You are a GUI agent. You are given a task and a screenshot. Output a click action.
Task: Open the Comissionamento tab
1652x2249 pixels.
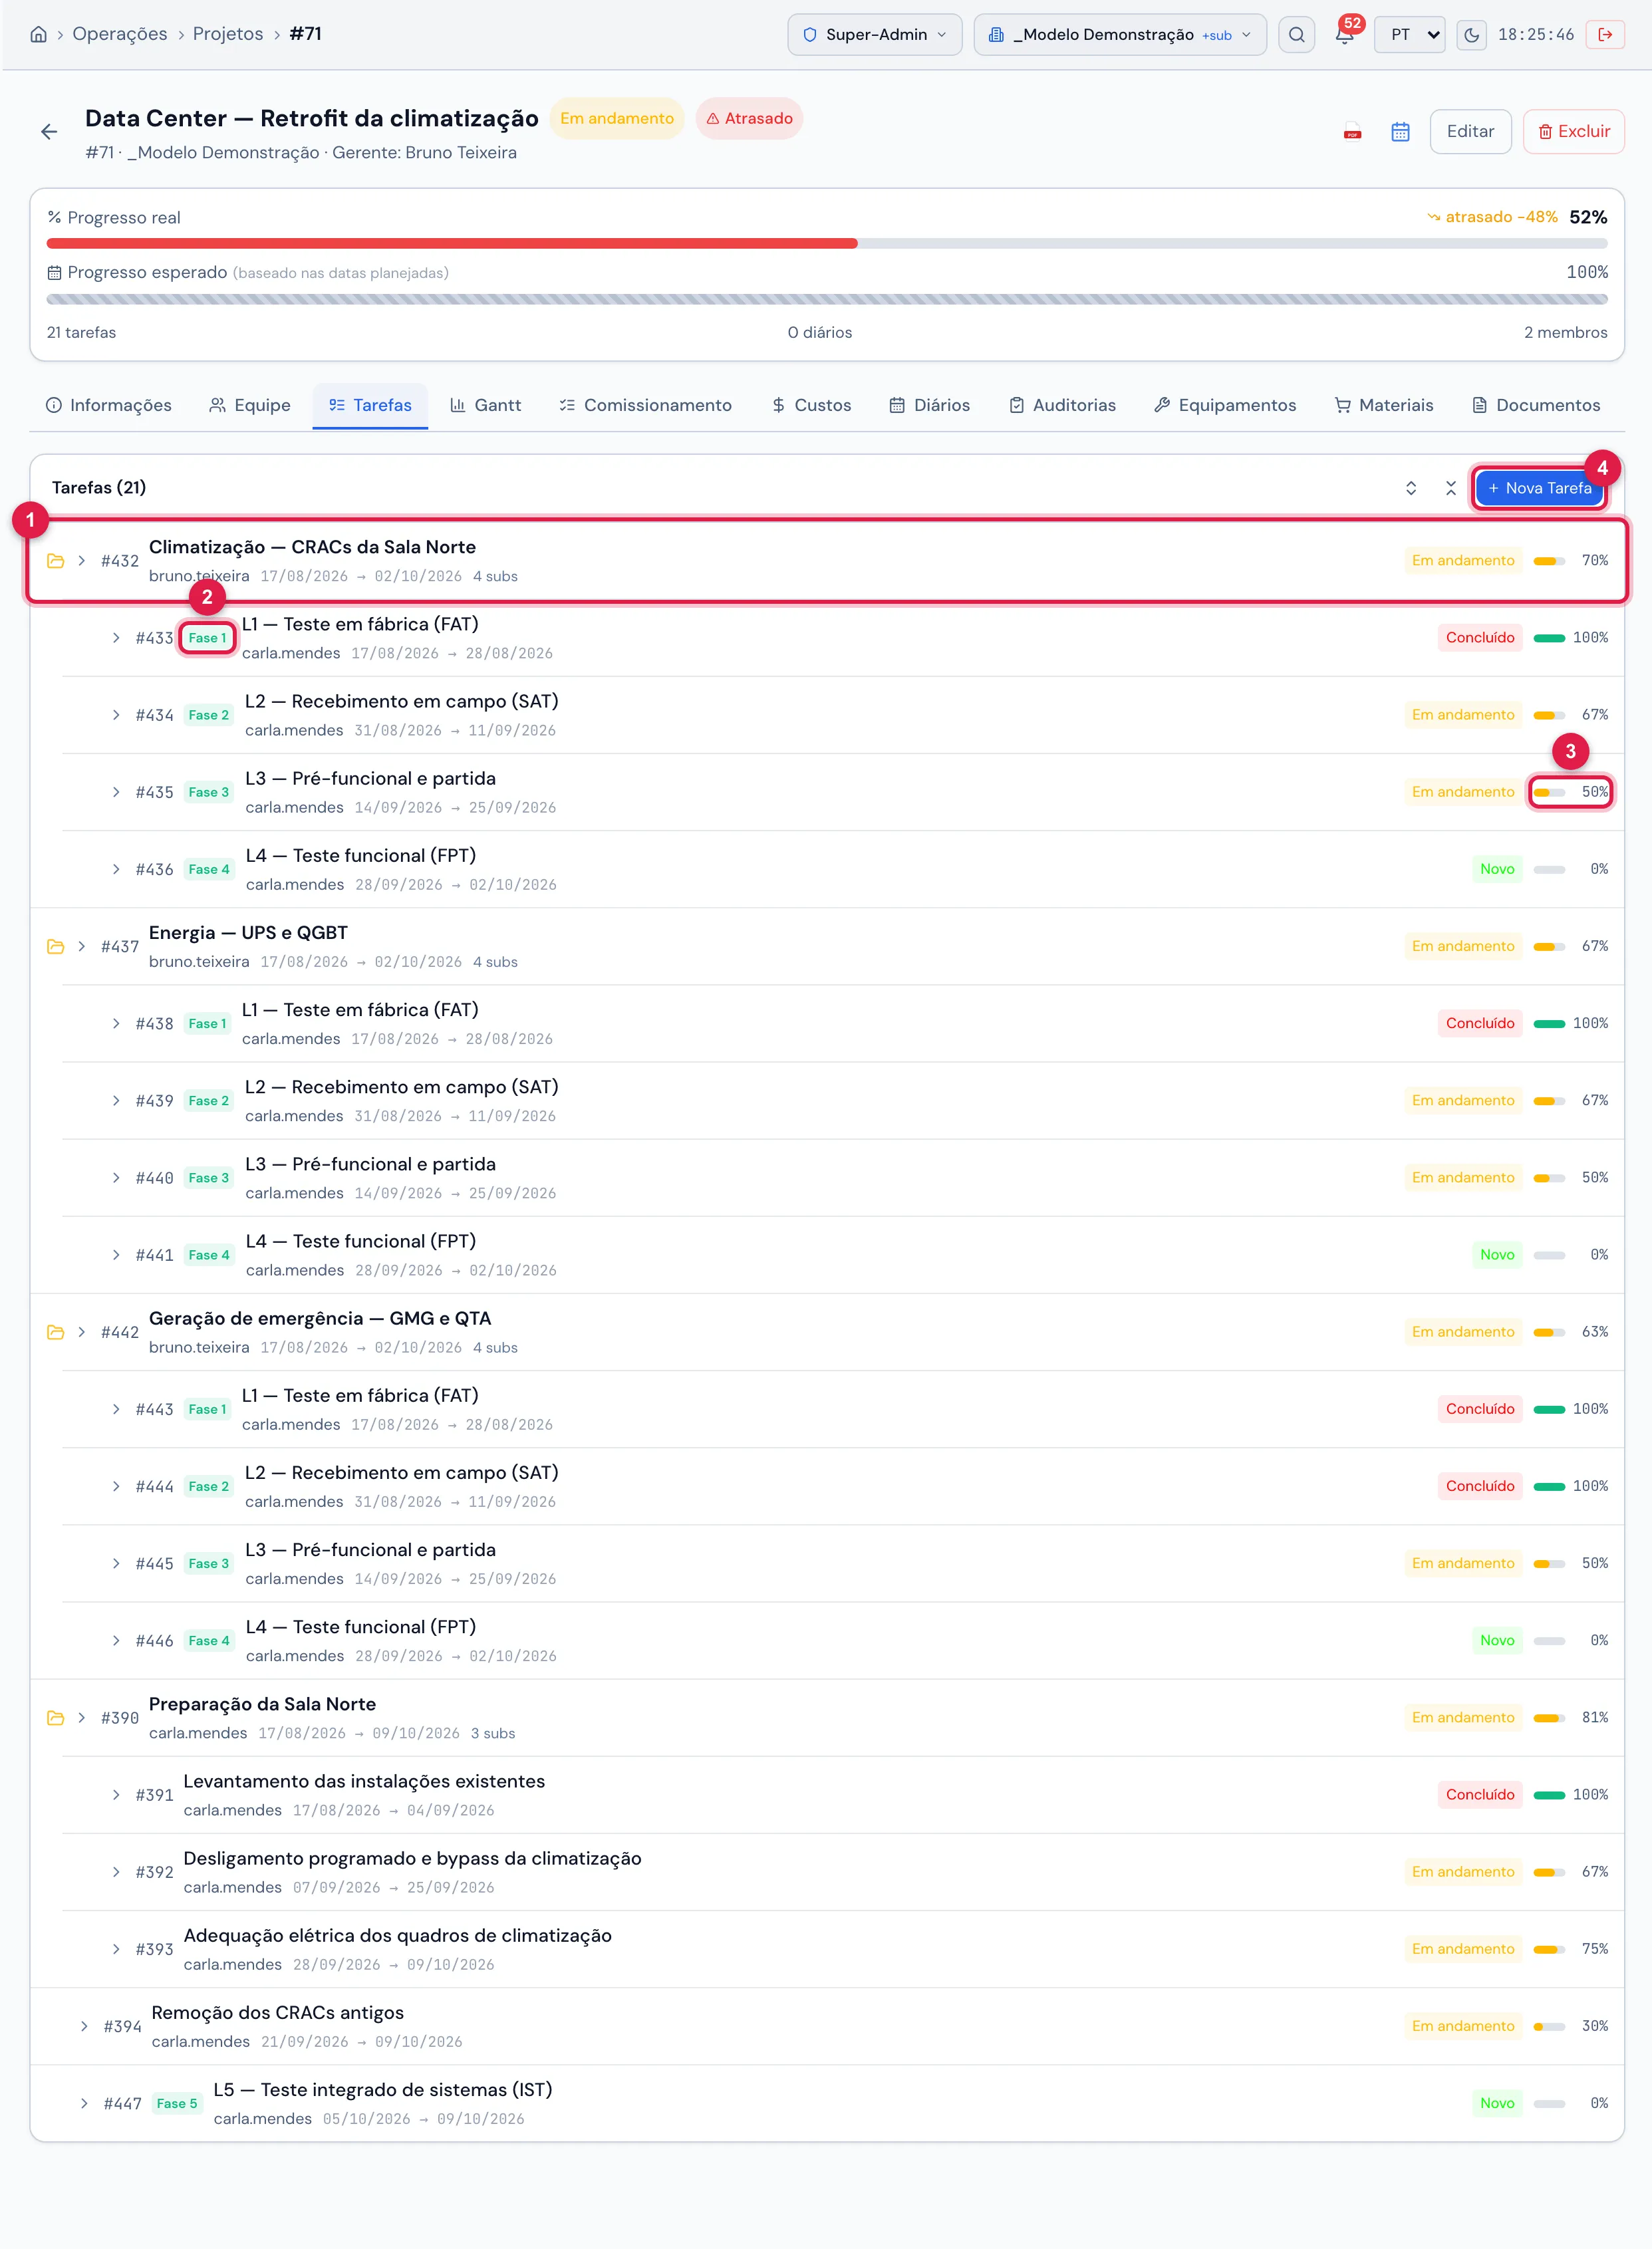click(645, 405)
